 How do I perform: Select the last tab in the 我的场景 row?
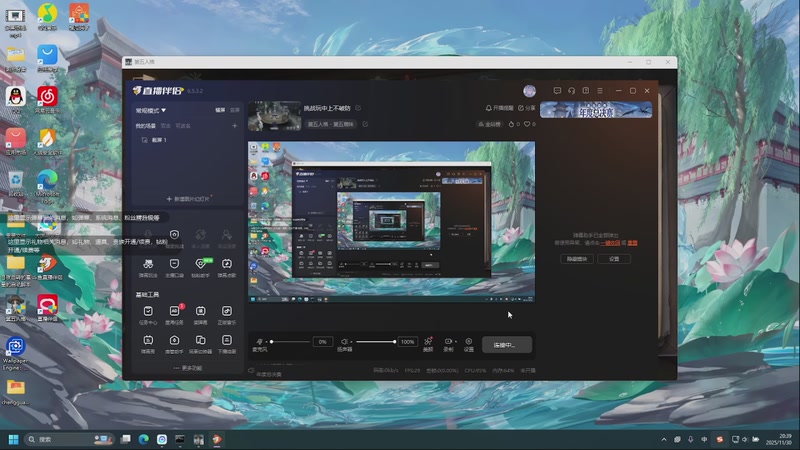pos(183,126)
